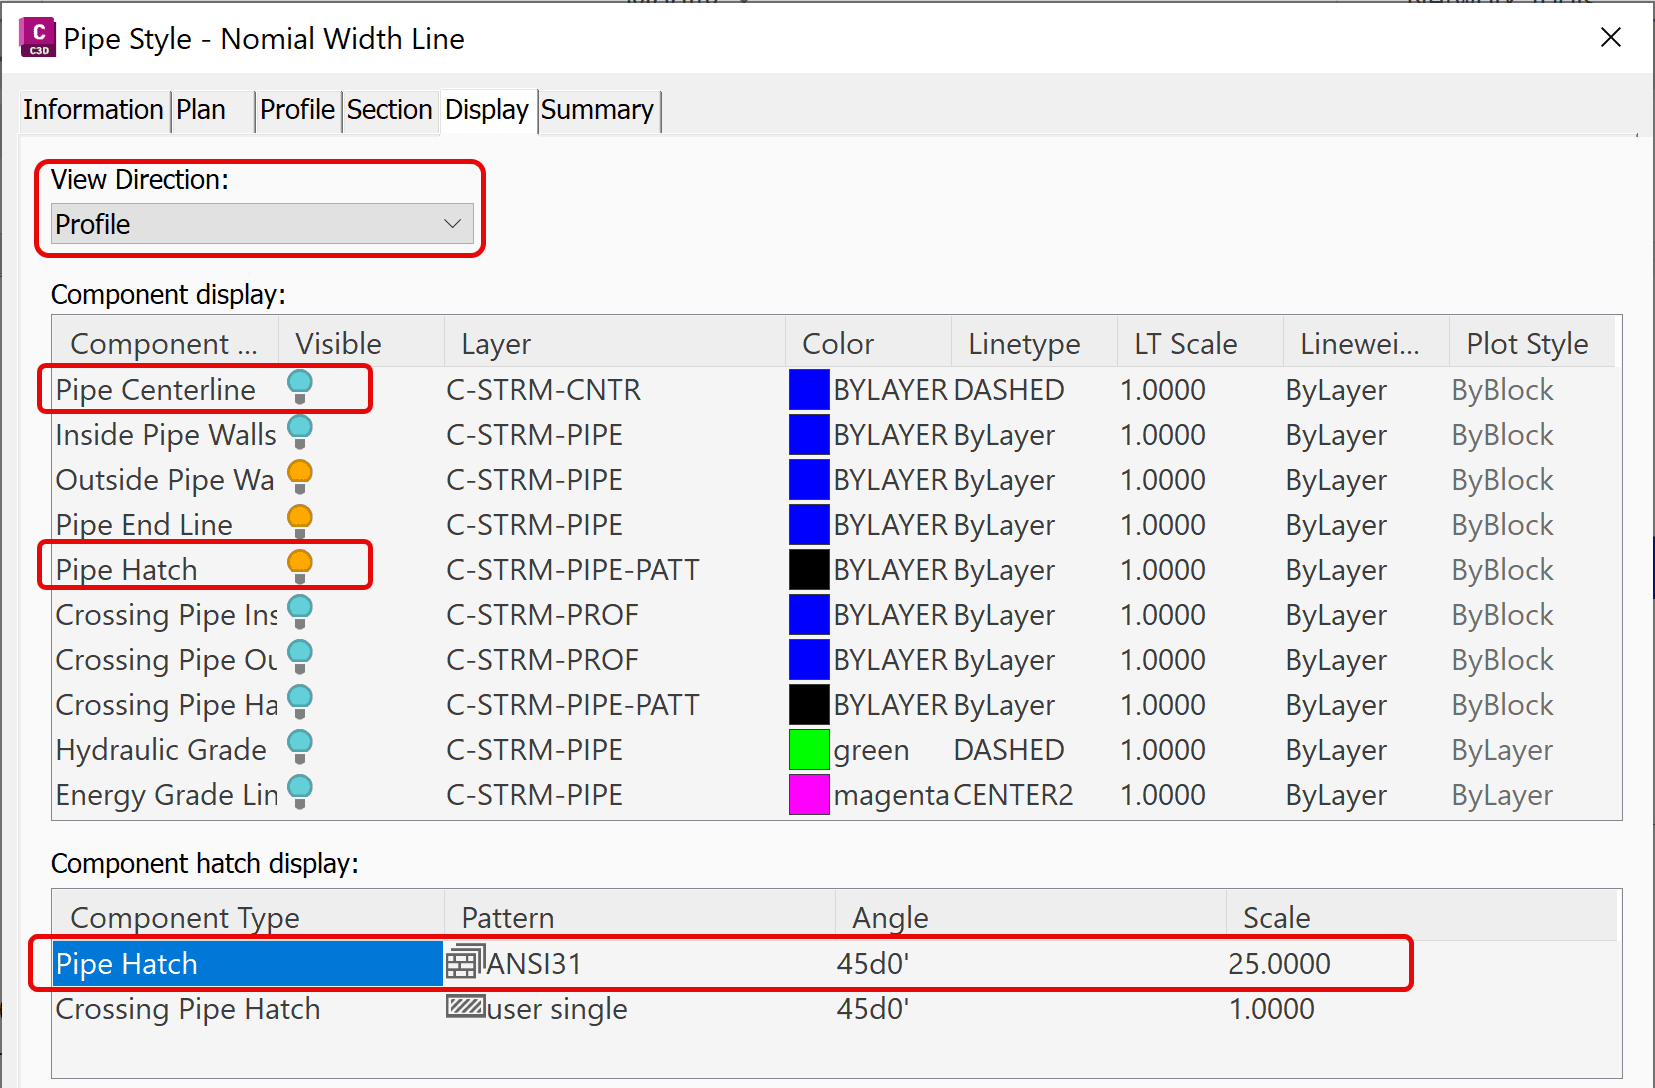Viewport: 1655px width, 1088px height.
Task: Click the ANSI31 hatch pattern icon
Action: click(465, 962)
